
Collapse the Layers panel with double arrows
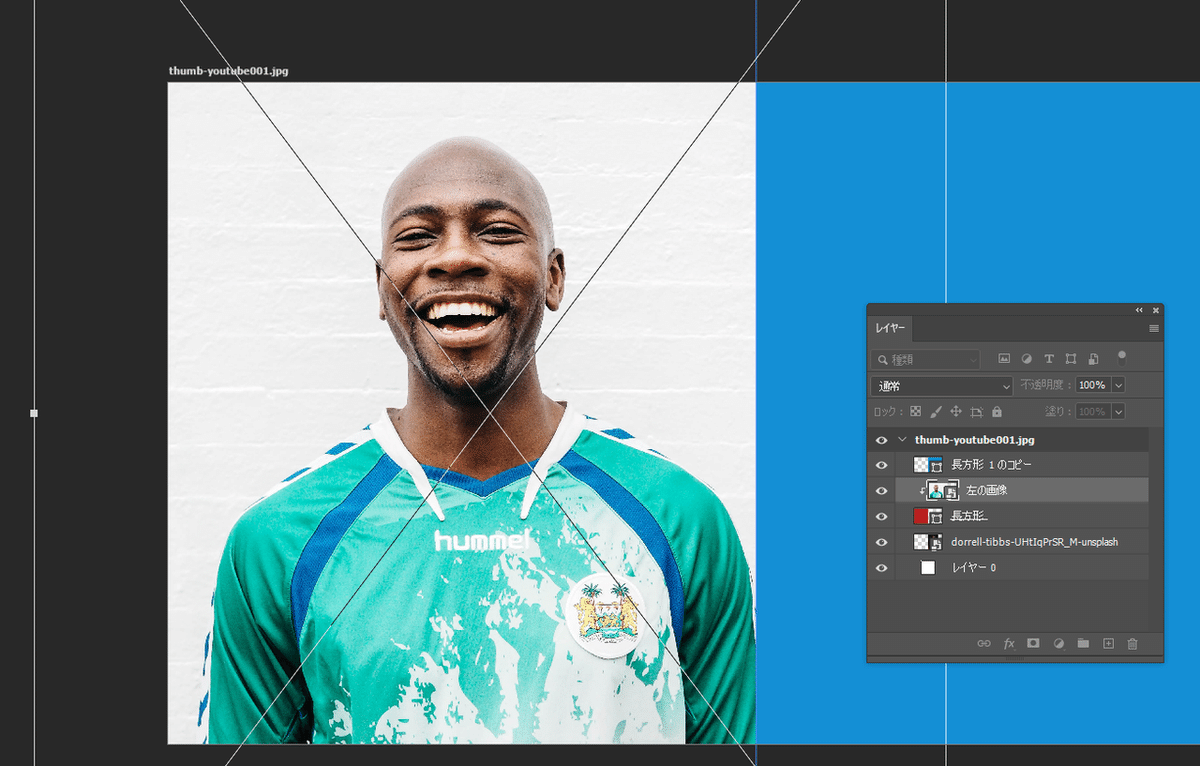[1139, 310]
